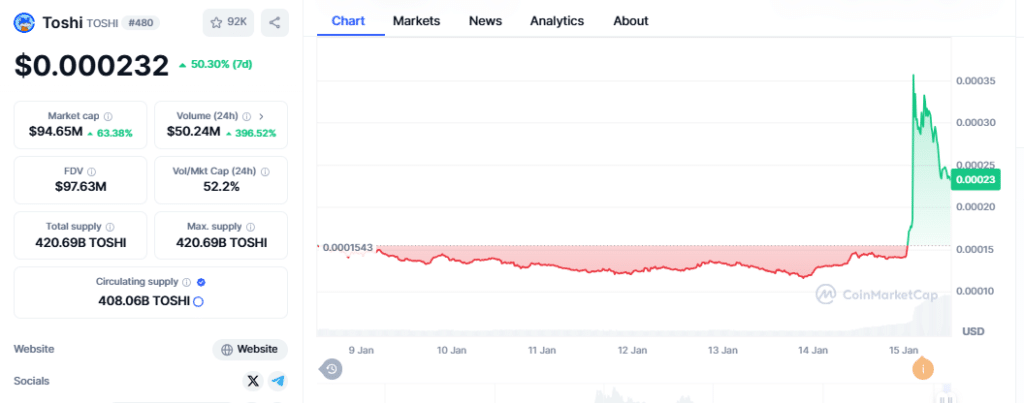
Task: Click the history clock marker below chart
Action: coord(331,369)
